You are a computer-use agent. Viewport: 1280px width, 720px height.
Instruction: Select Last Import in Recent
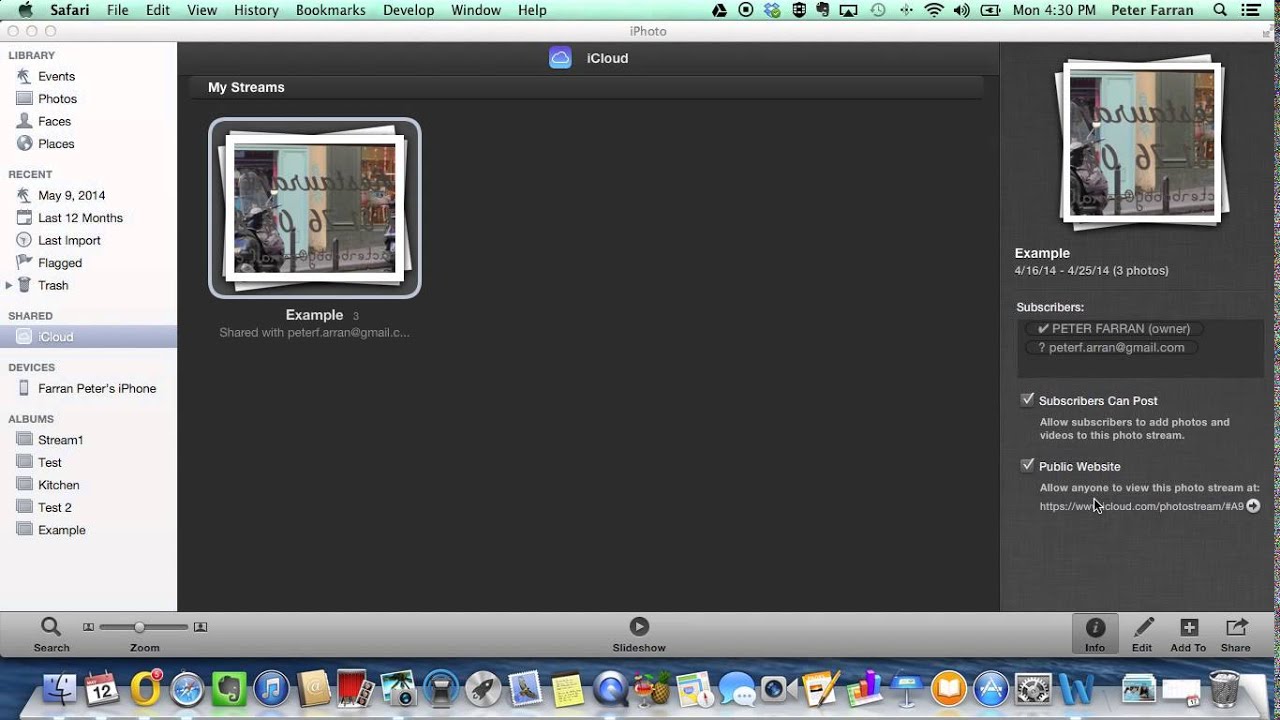tap(69, 240)
